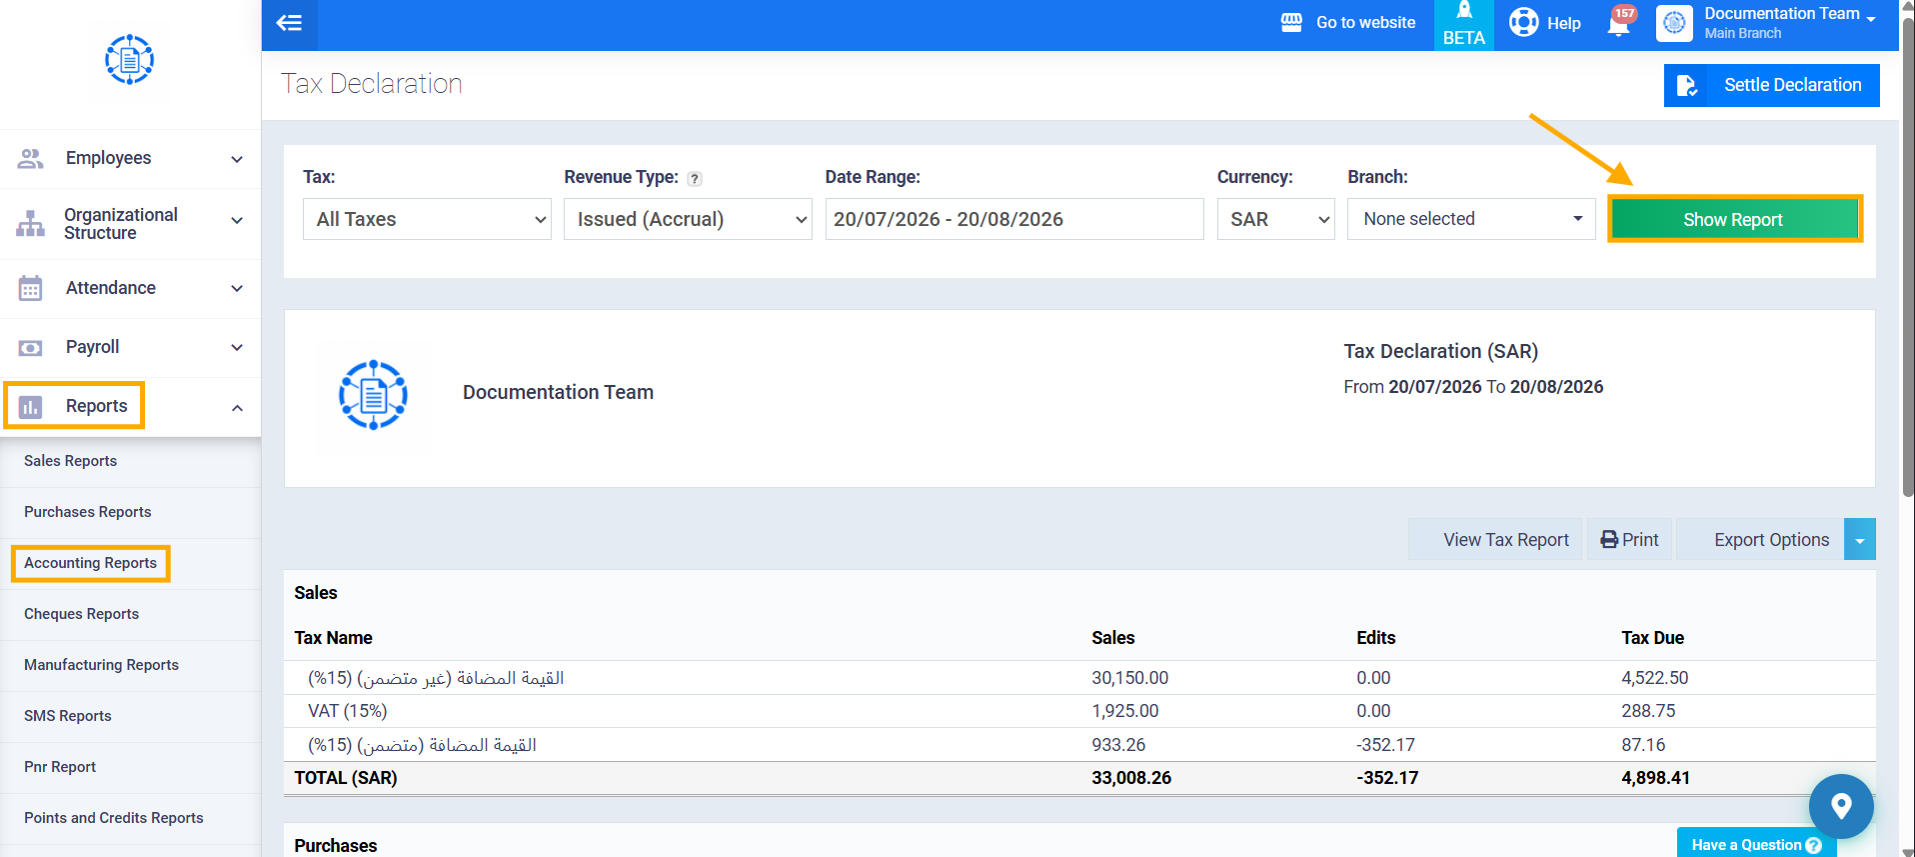
Task: Collapse sidebar with the back-arrow icon
Action: 289,23
